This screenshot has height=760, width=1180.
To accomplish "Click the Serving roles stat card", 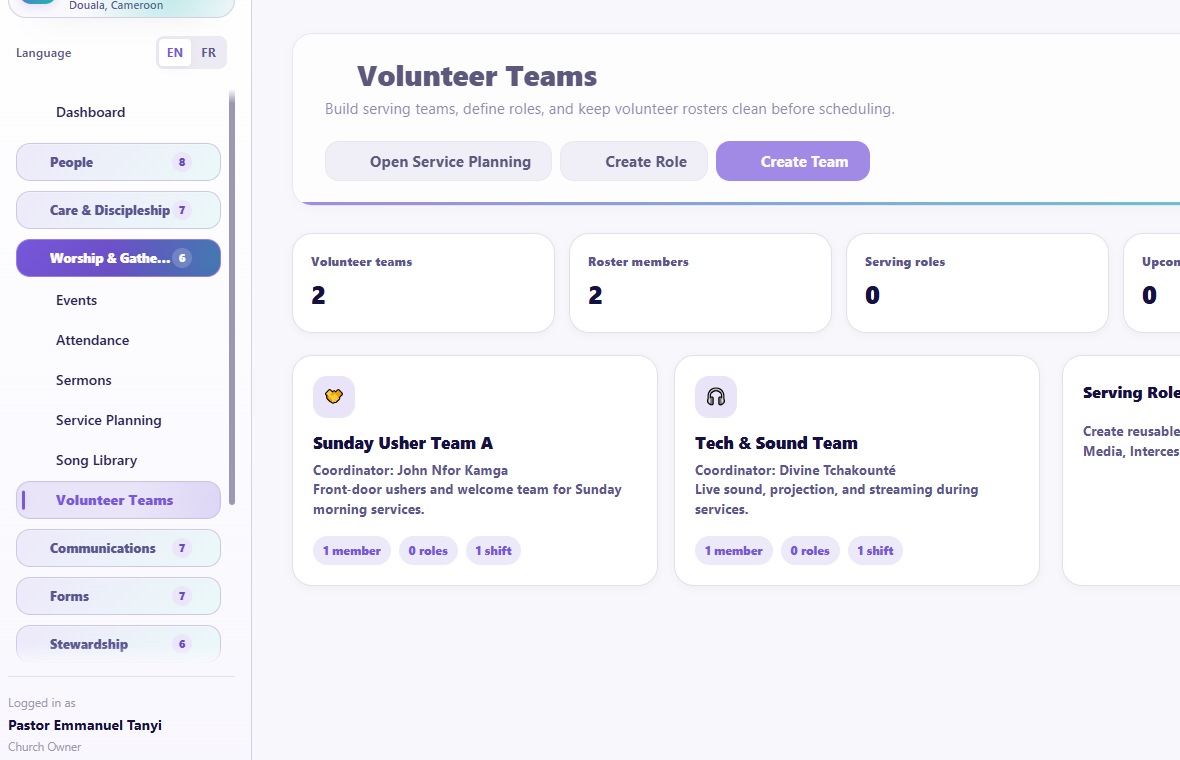I will [x=978, y=283].
